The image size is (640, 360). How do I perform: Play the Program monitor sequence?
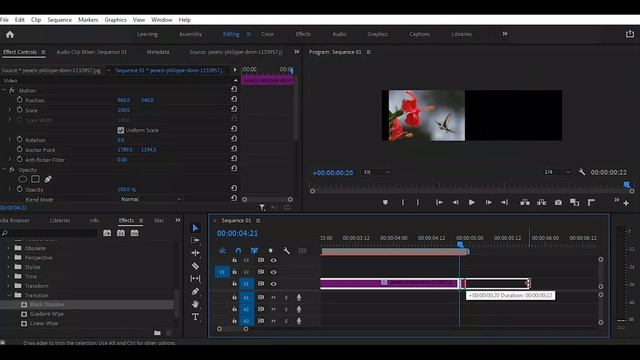click(x=471, y=202)
